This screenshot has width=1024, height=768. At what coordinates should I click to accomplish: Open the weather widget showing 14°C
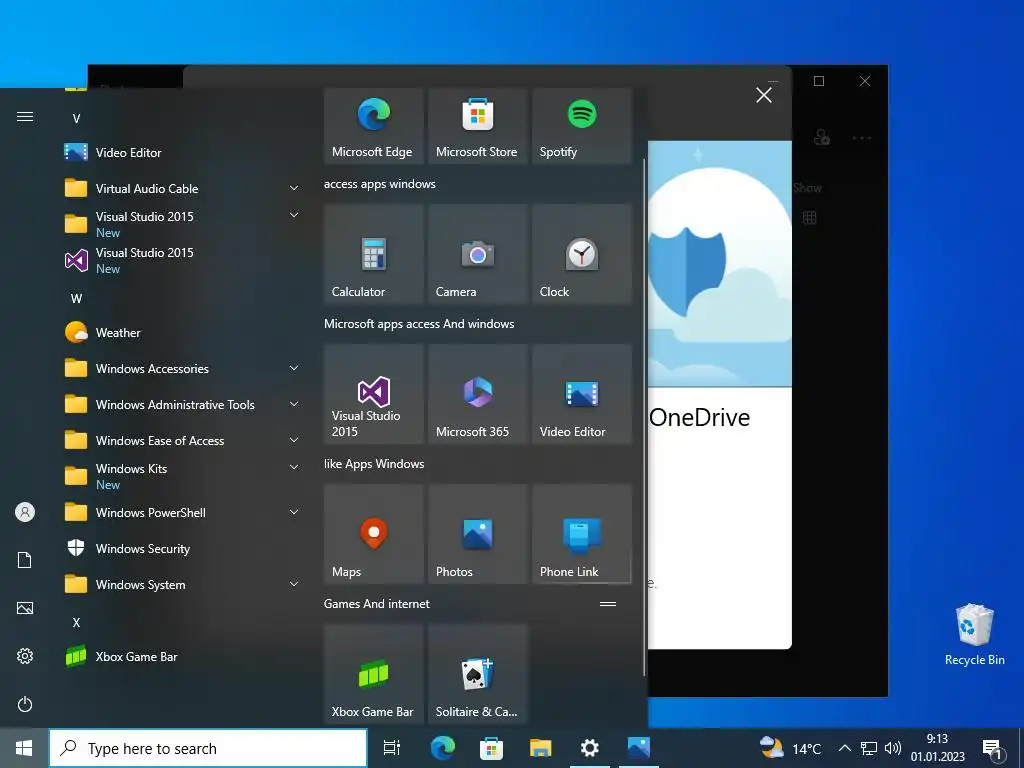791,748
